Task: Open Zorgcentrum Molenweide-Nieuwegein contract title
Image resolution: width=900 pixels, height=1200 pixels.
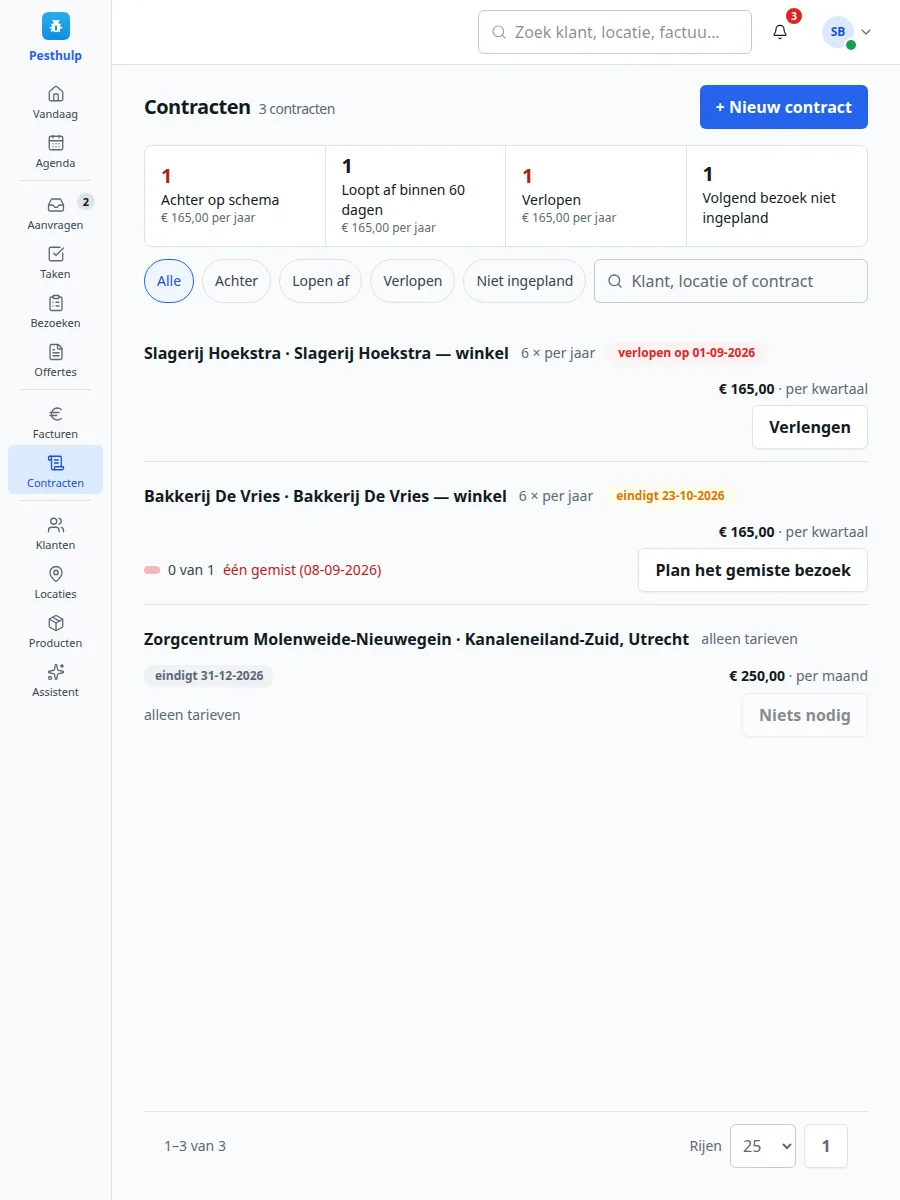Action: (x=416, y=639)
